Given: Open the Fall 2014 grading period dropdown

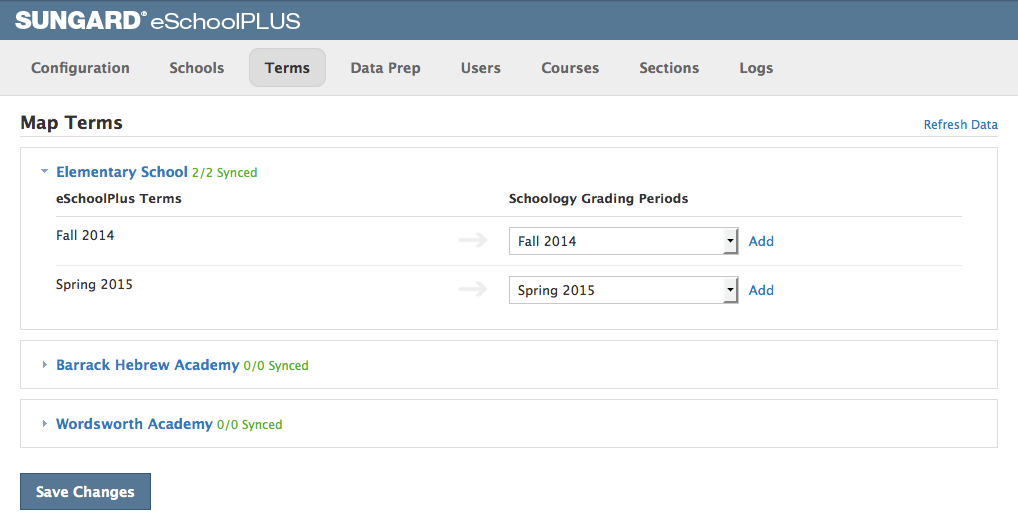Looking at the screenshot, I should 623,241.
